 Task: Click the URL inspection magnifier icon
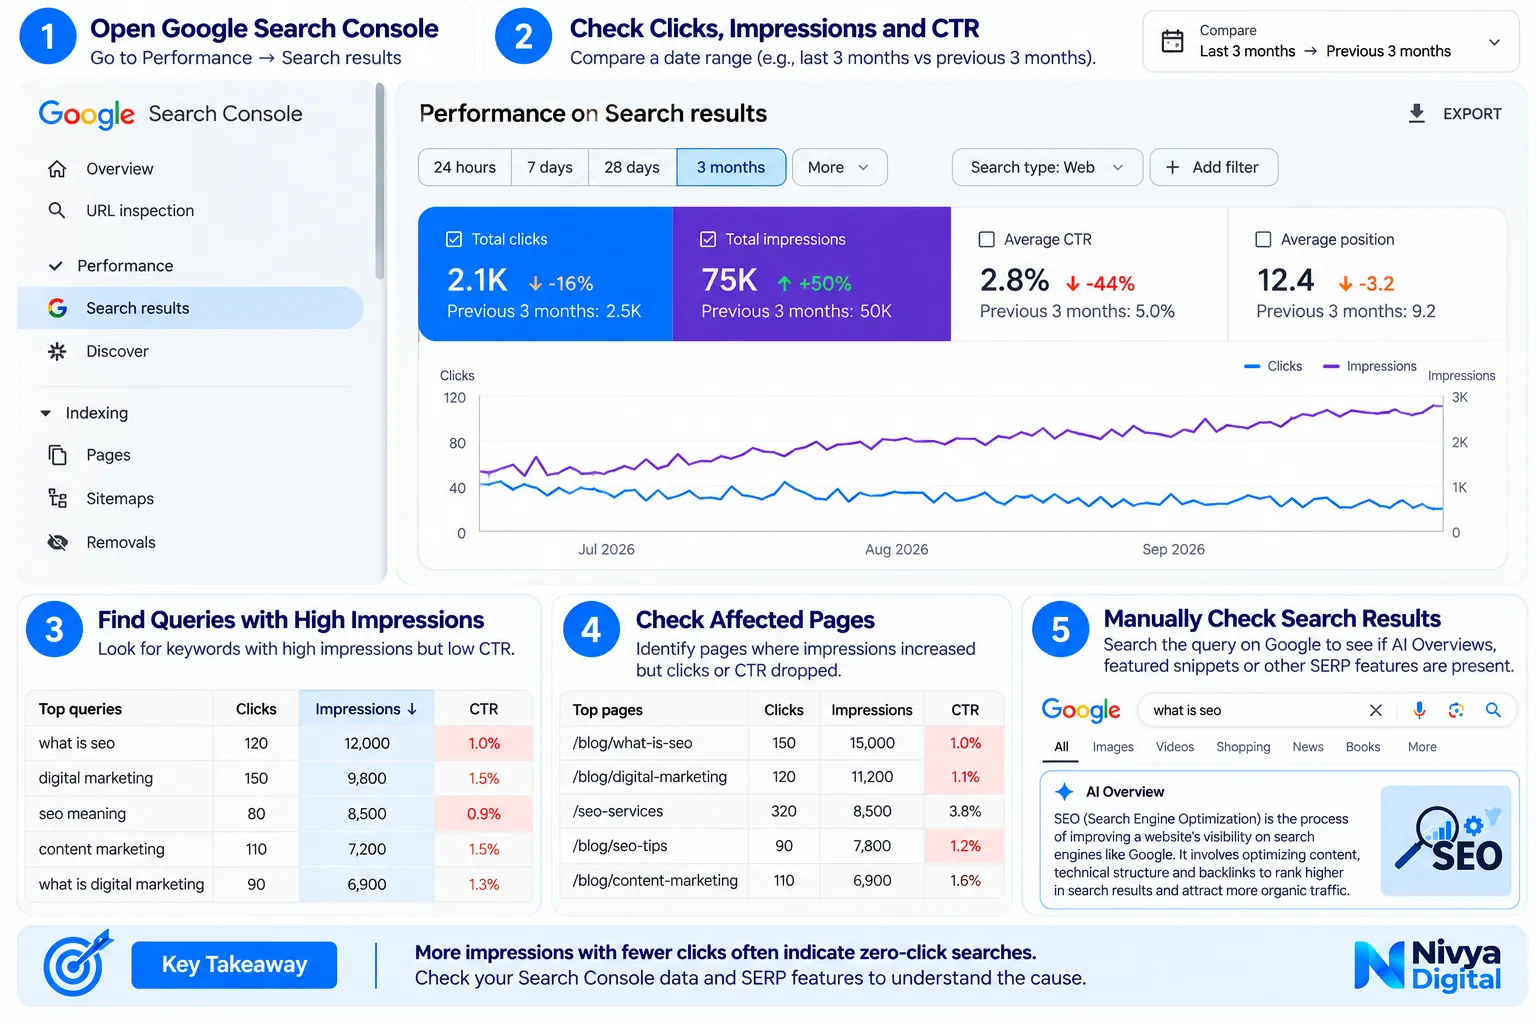coord(57,210)
